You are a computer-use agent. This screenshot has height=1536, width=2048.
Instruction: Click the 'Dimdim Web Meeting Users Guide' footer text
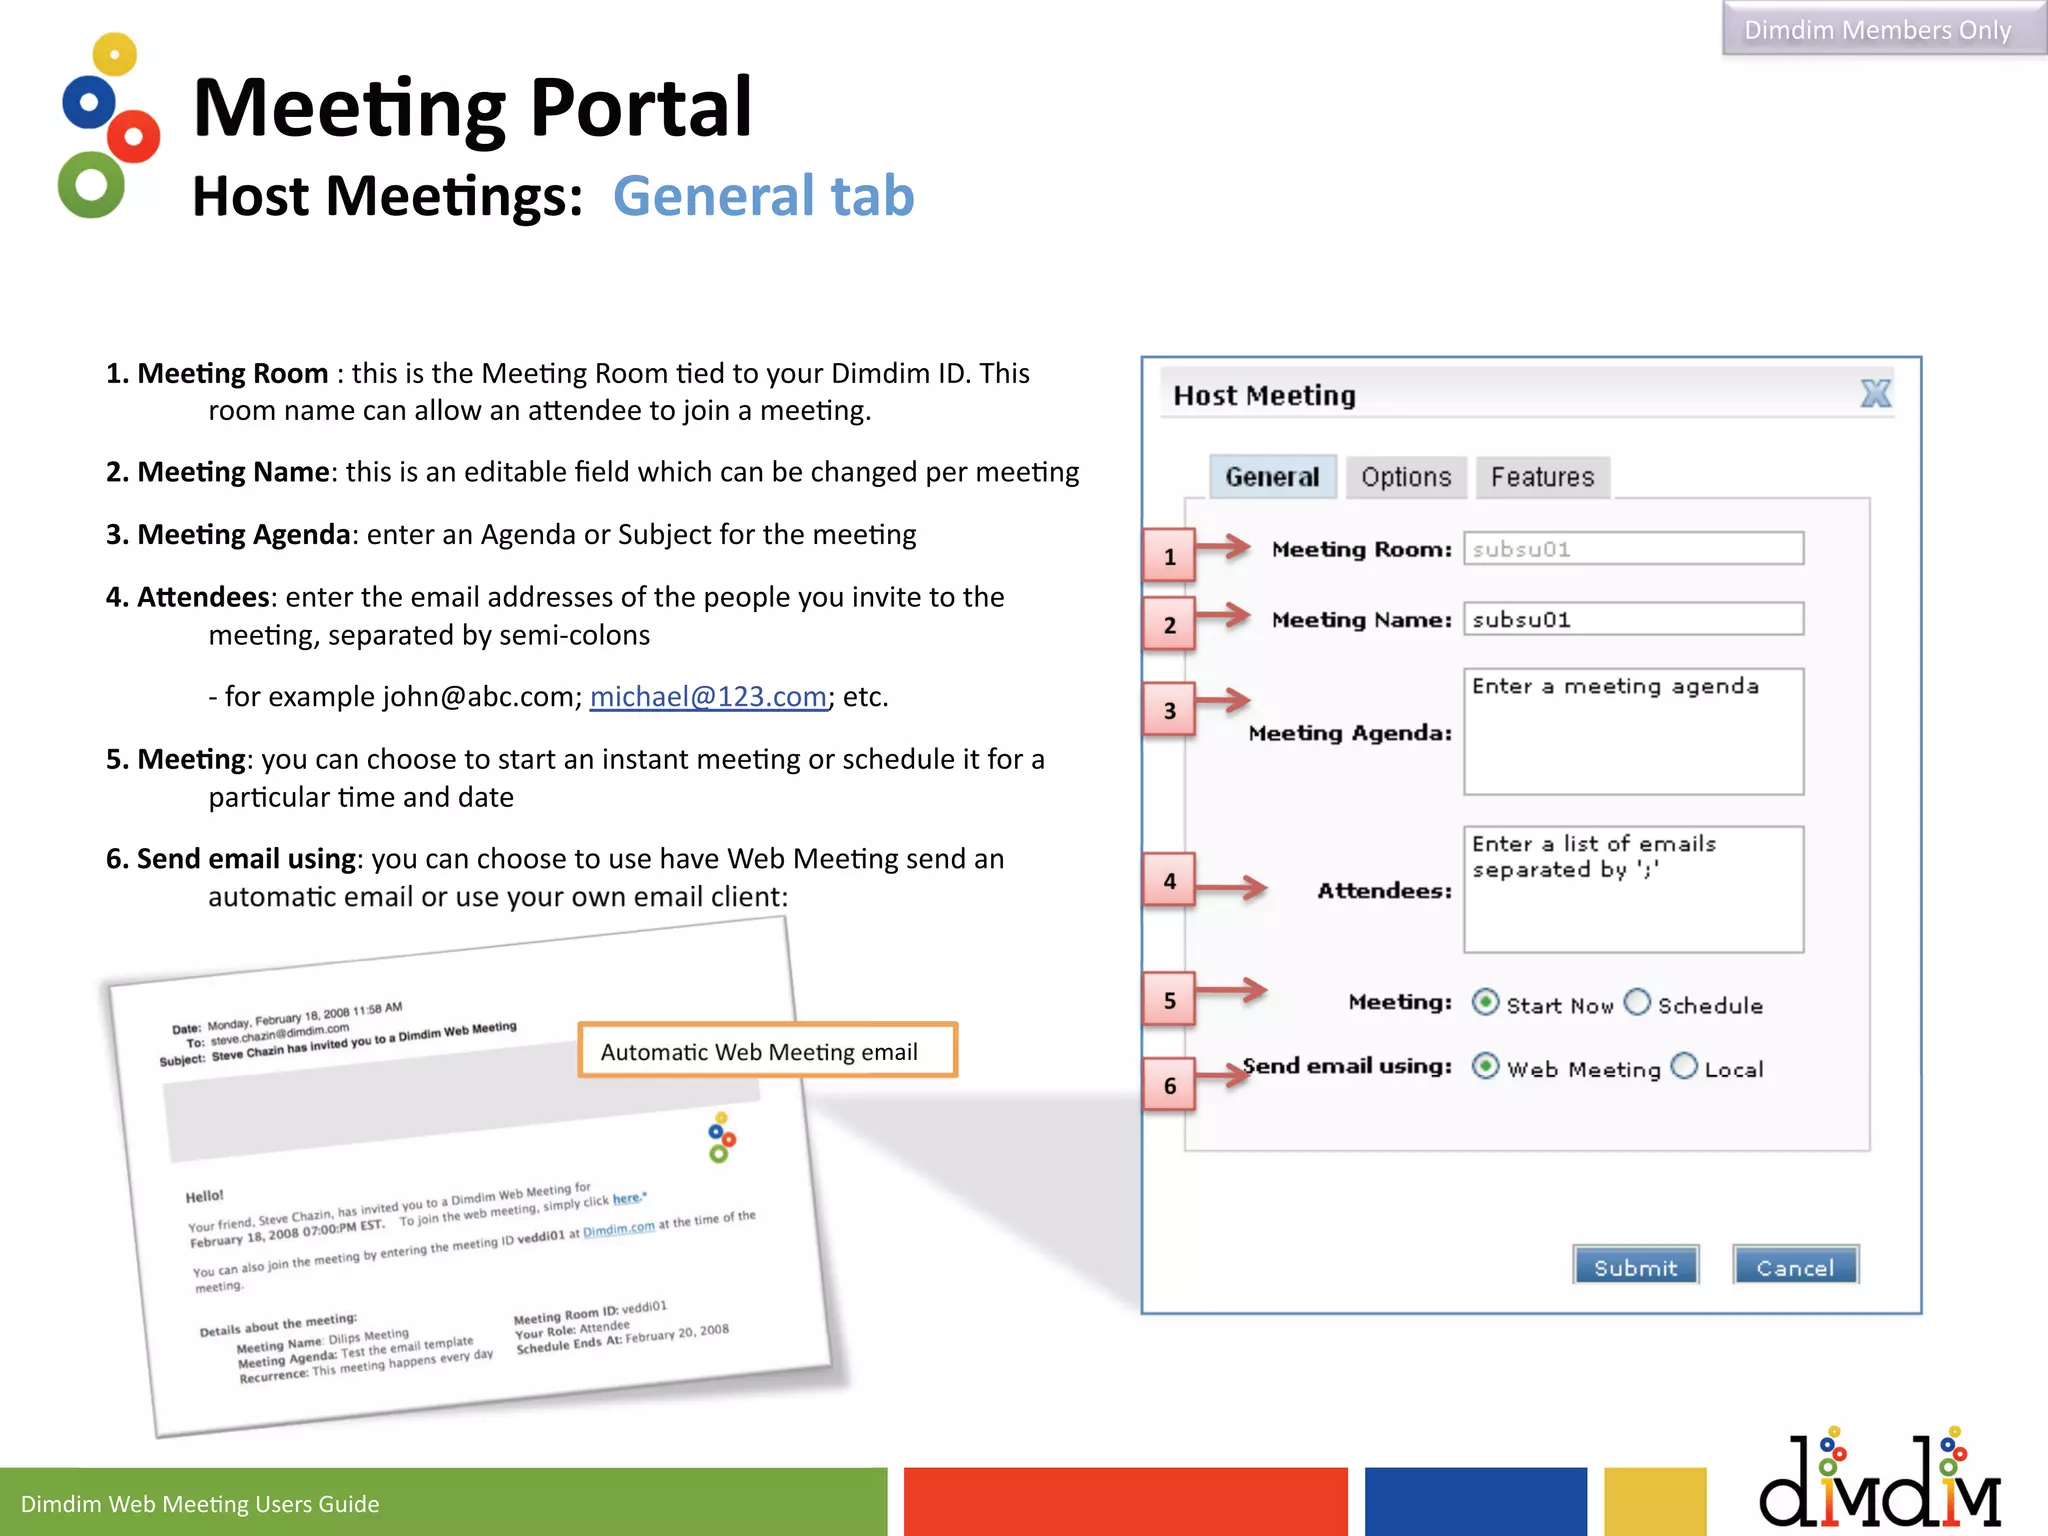coord(200,1504)
